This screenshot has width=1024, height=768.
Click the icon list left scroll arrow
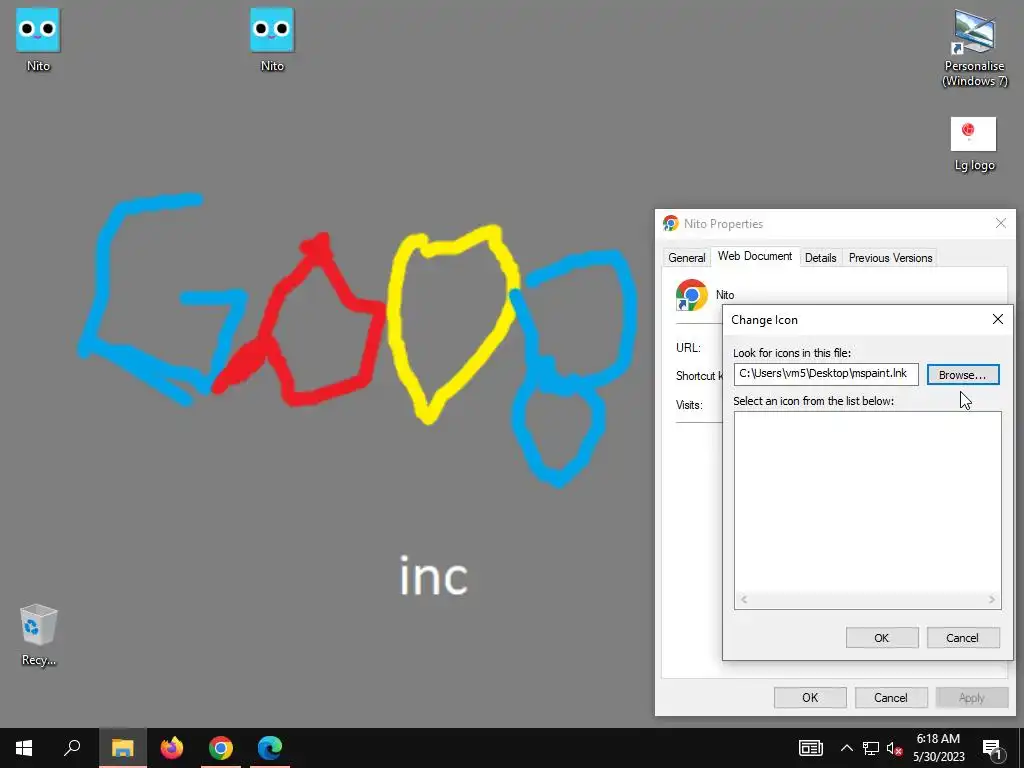[743, 600]
